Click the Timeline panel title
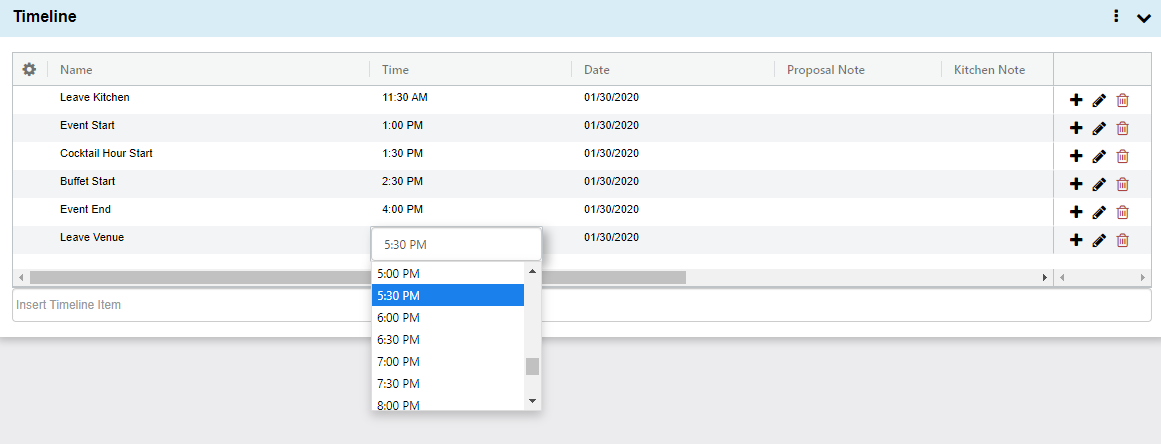 (44, 16)
